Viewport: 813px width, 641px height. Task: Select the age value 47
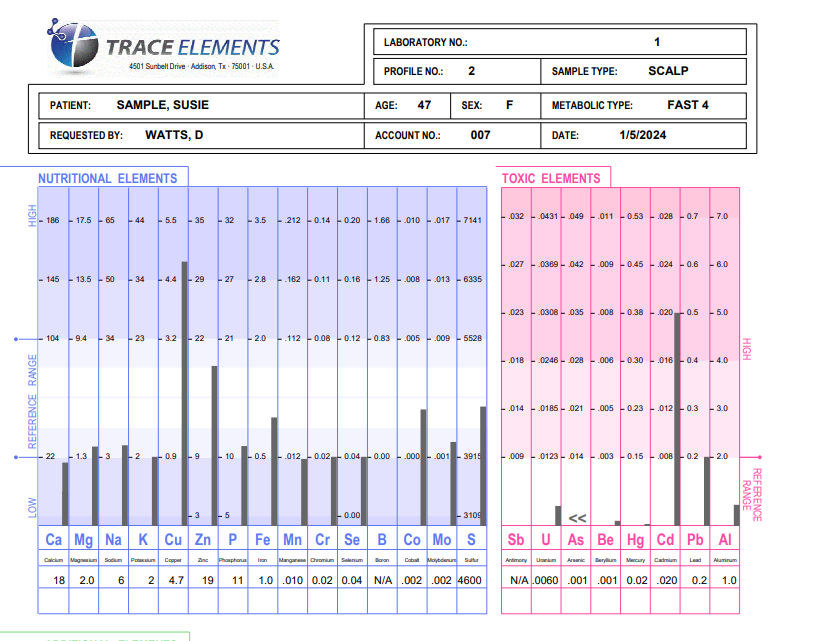click(424, 105)
